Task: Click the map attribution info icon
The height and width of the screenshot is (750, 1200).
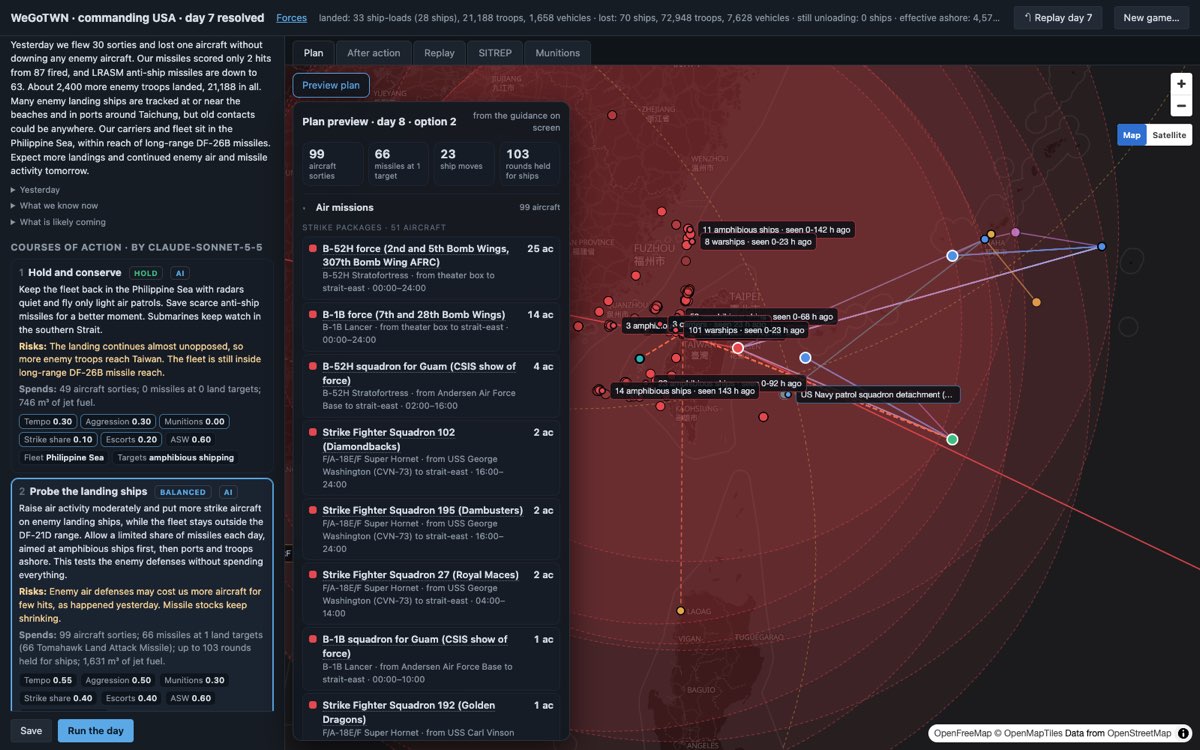Action: [1183, 733]
